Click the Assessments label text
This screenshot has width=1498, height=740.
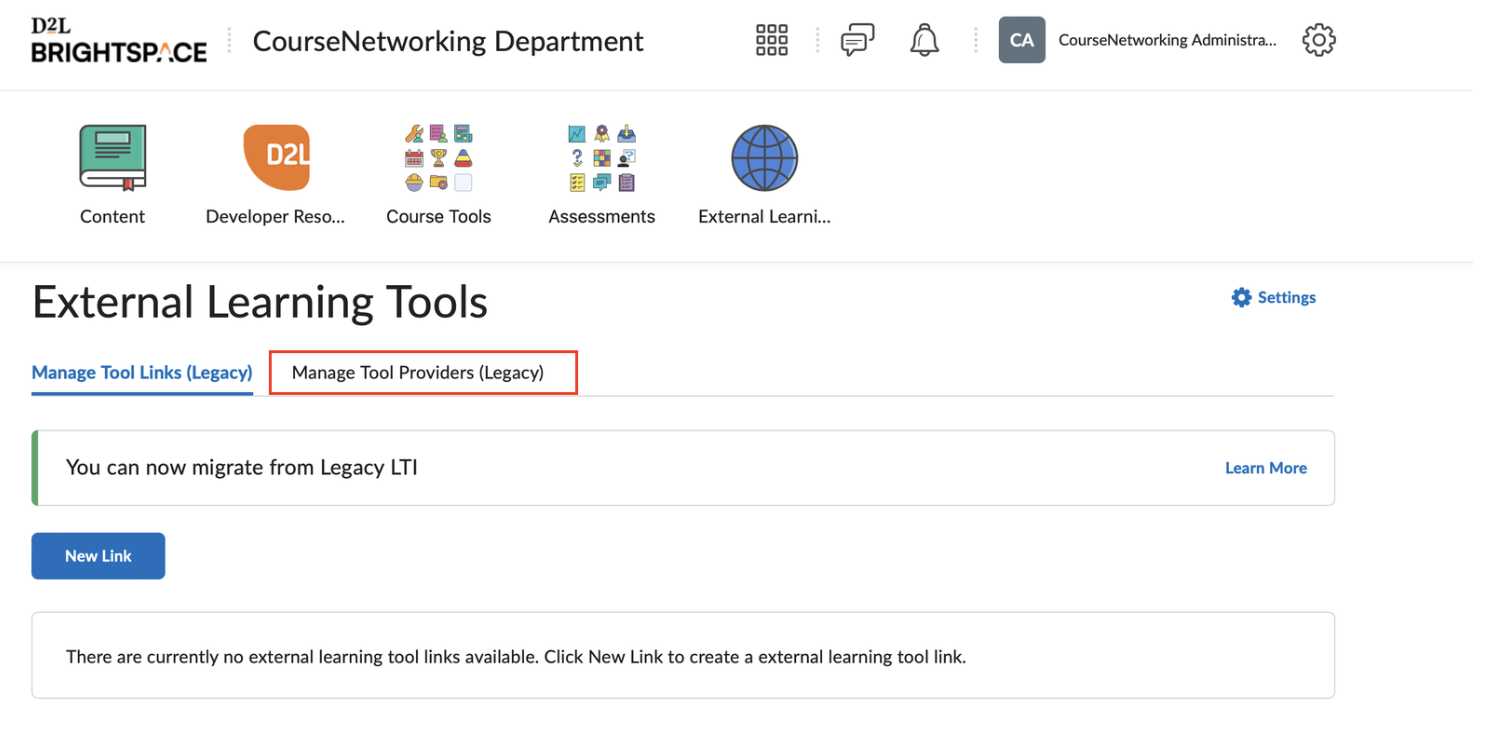pos(601,216)
